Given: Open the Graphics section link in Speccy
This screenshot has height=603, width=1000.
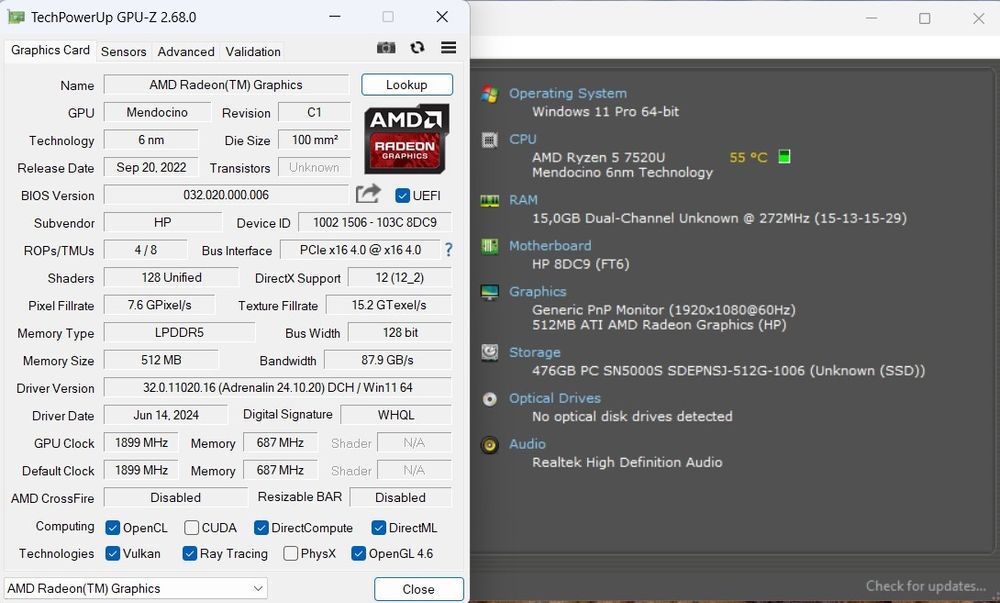Looking at the screenshot, I should pos(538,292).
